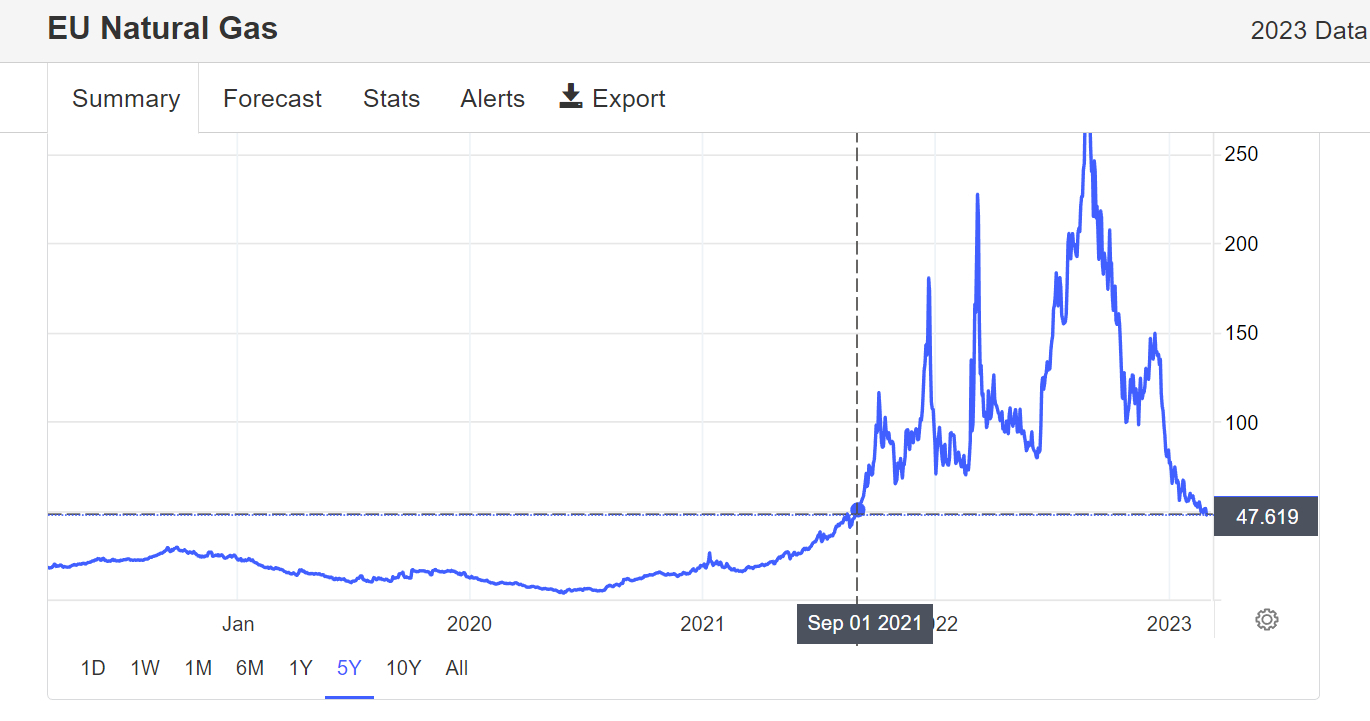Choose the 1M time range
Screen dimensions: 1370x721
(x=198, y=668)
